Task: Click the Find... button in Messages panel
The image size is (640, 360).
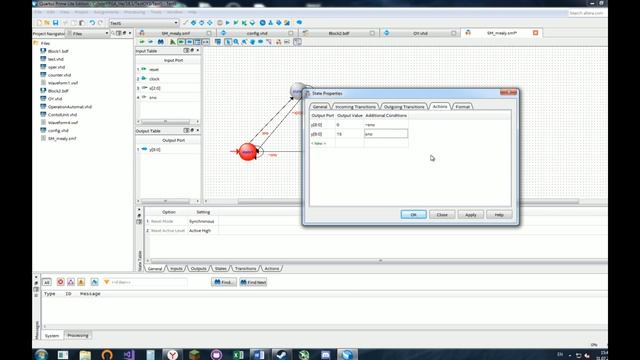Action: pyautogui.click(x=224, y=282)
